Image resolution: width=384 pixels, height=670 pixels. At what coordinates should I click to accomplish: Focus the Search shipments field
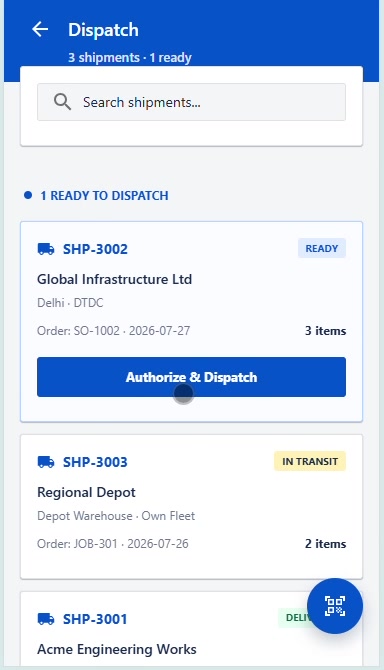(191, 102)
